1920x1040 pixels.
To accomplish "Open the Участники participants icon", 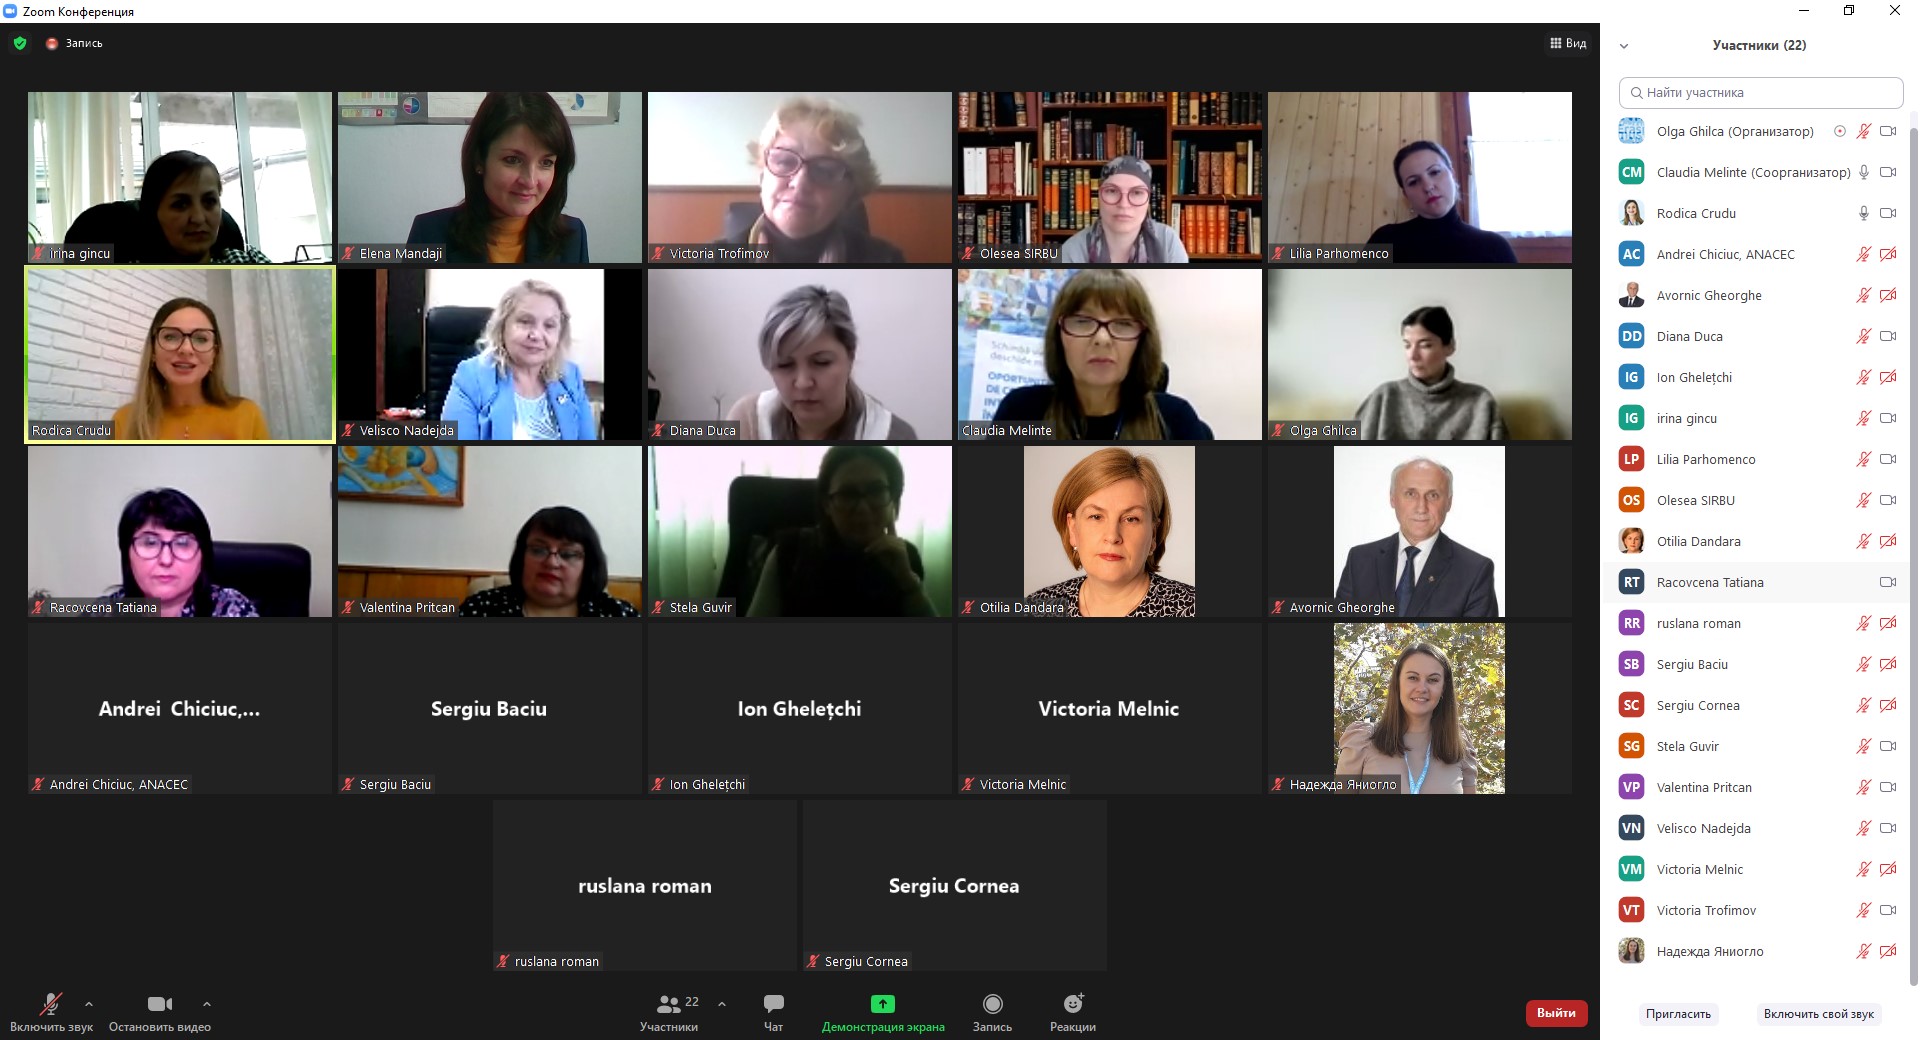I will coord(669,1004).
